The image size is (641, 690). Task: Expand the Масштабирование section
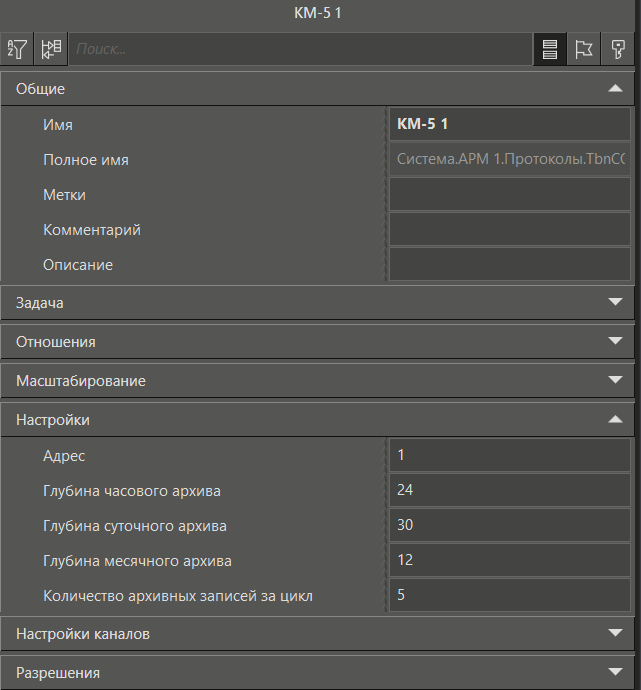pyautogui.click(x=615, y=381)
